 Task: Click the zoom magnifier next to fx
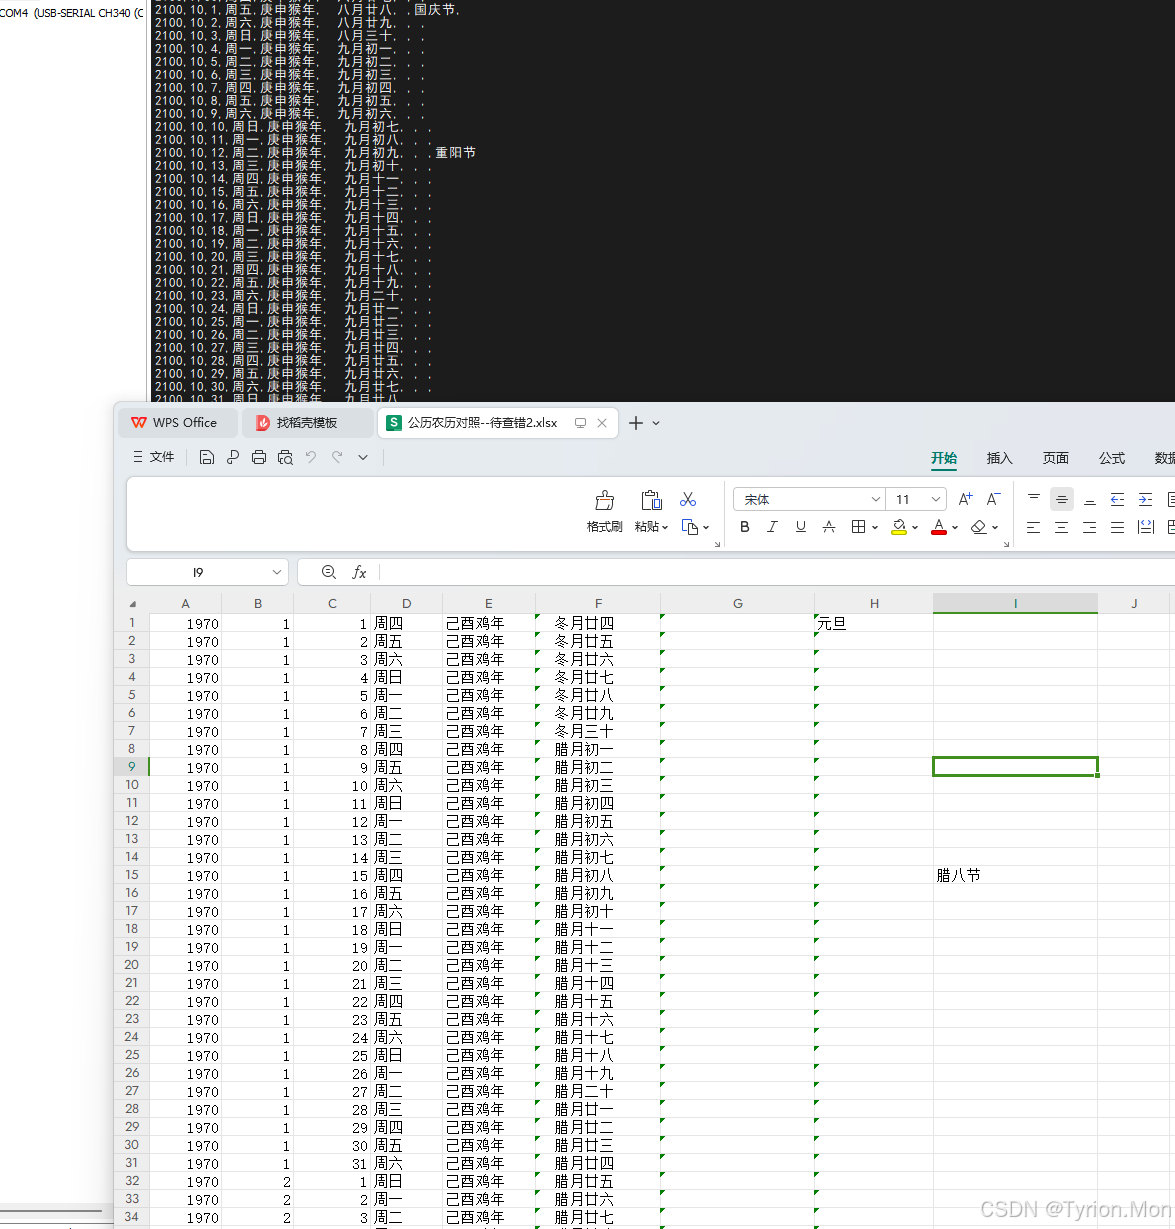coord(329,572)
